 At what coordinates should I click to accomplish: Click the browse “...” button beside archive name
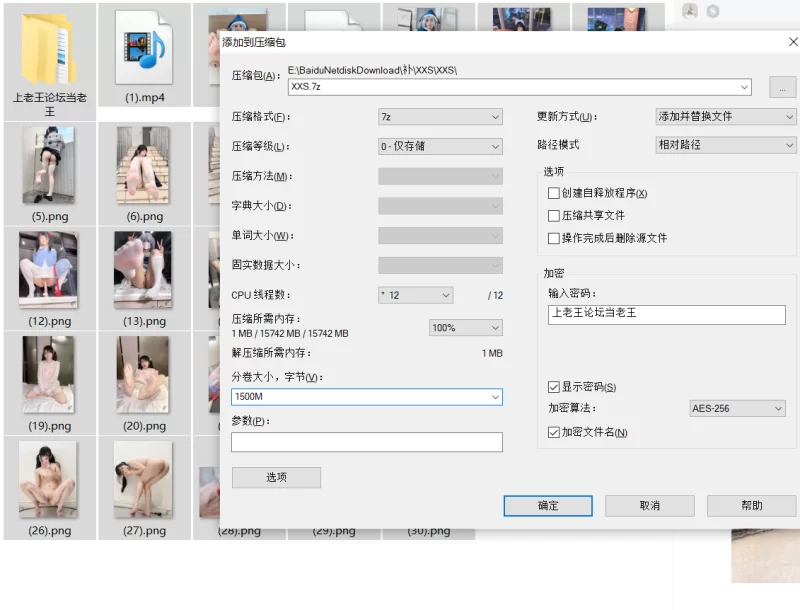782,88
